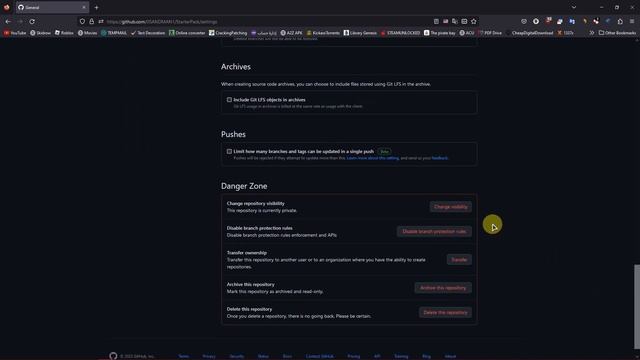Reload the current page
This screenshot has width=640, height=360.
(x=32, y=21)
